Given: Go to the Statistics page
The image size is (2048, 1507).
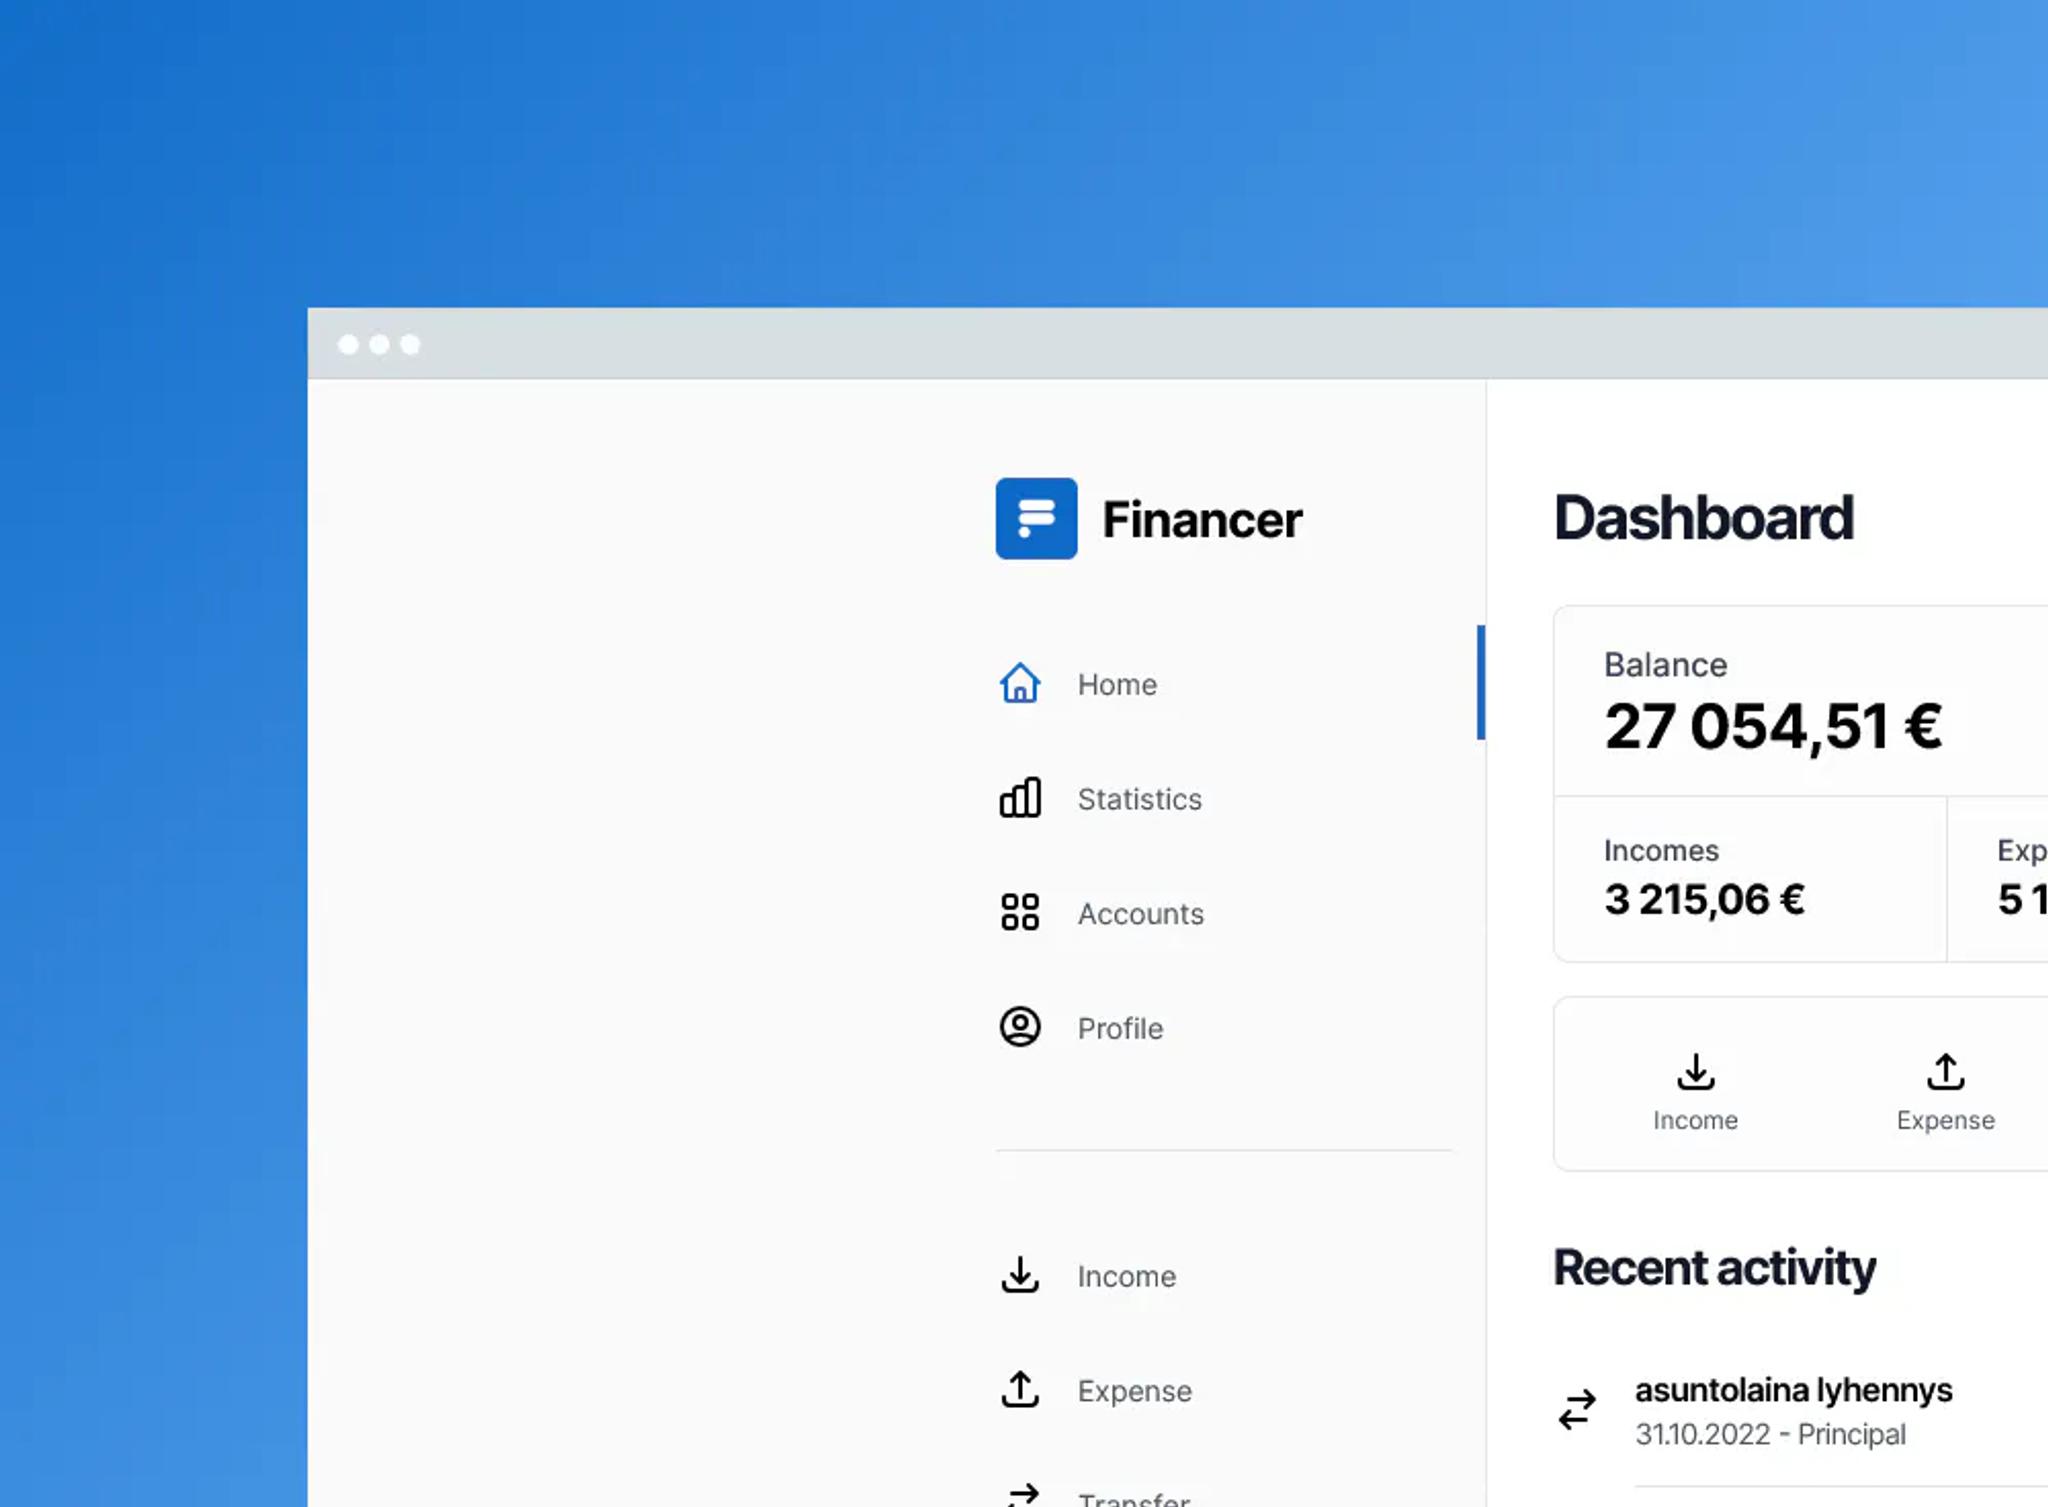Looking at the screenshot, I should 1139,799.
